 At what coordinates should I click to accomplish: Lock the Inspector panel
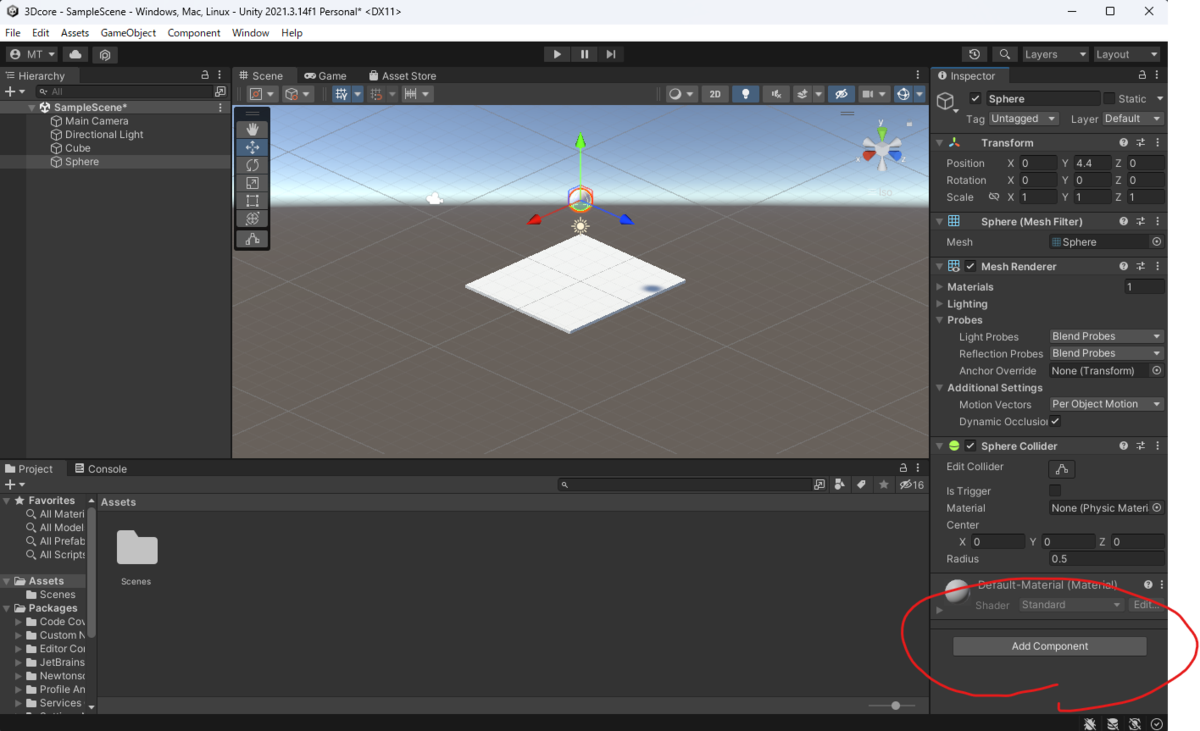[1142, 75]
